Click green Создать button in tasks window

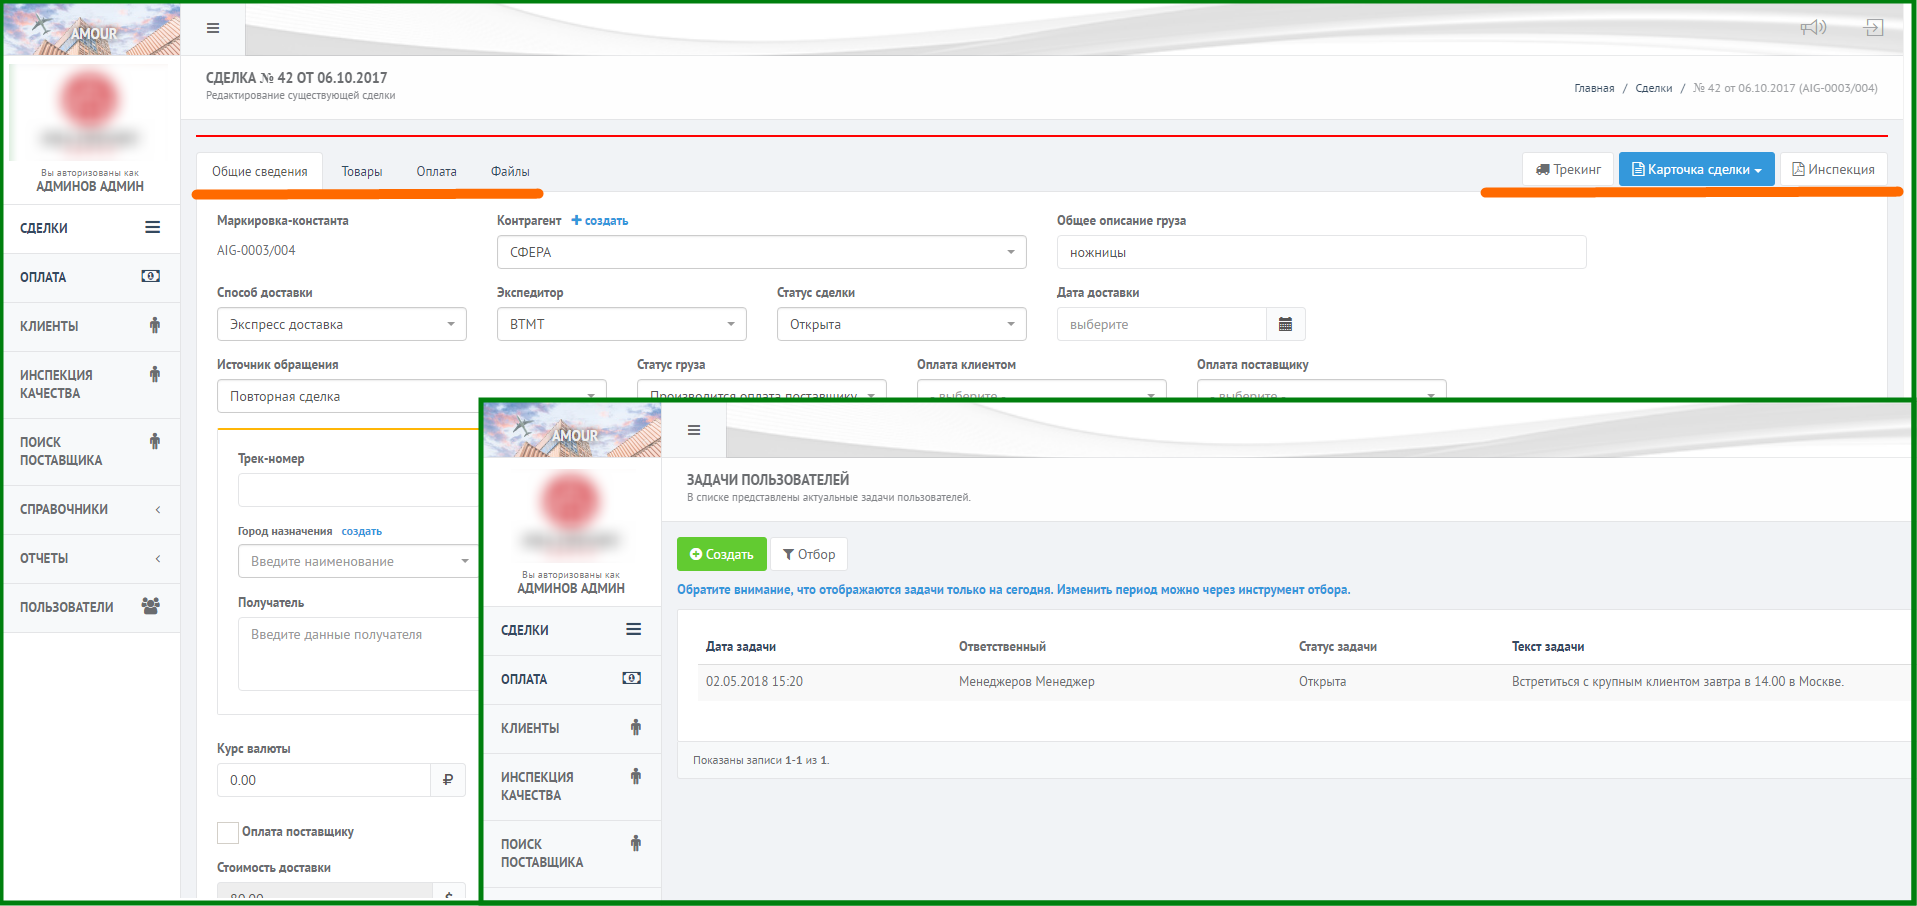tap(722, 554)
